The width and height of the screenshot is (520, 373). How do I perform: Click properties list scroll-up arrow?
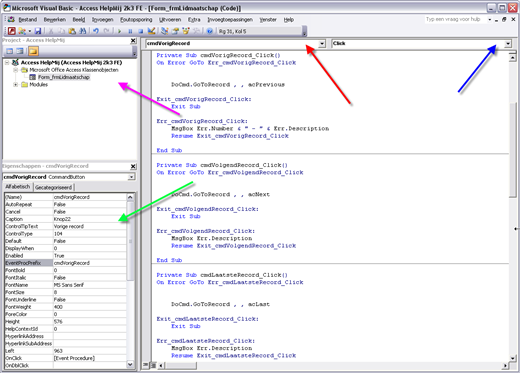(130, 197)
